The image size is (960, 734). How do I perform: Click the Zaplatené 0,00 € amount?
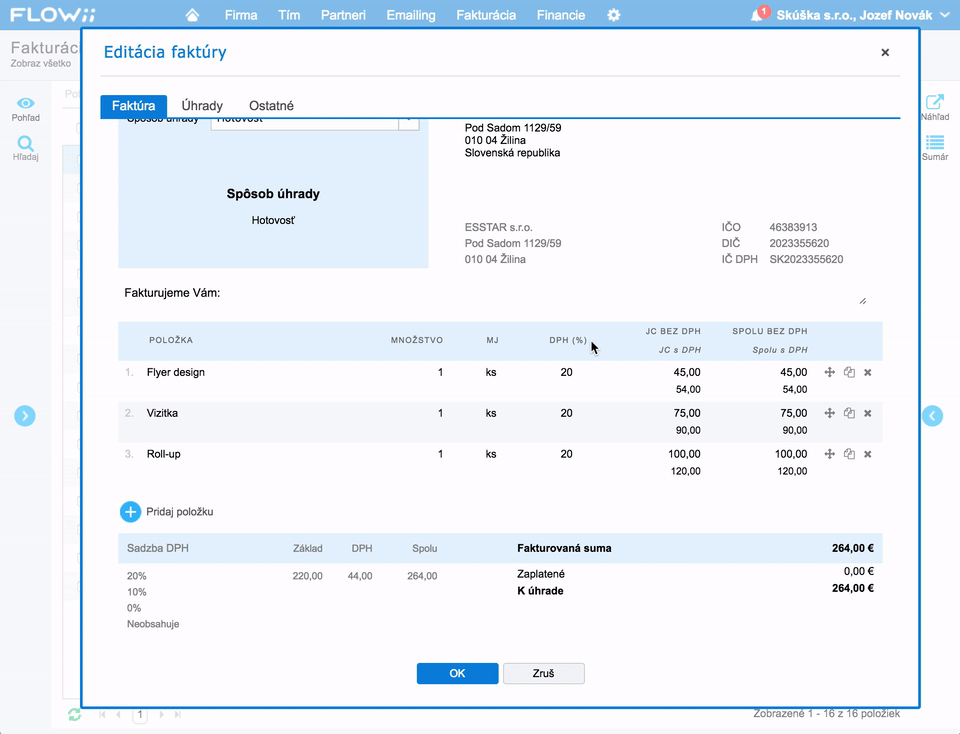pos(858,571)
